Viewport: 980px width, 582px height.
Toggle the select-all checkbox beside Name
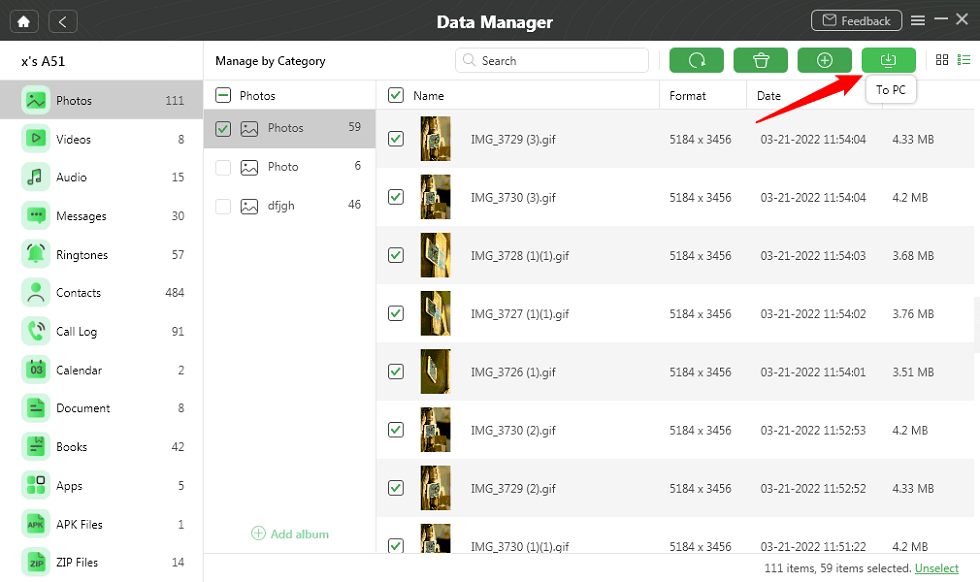[396, 95]
